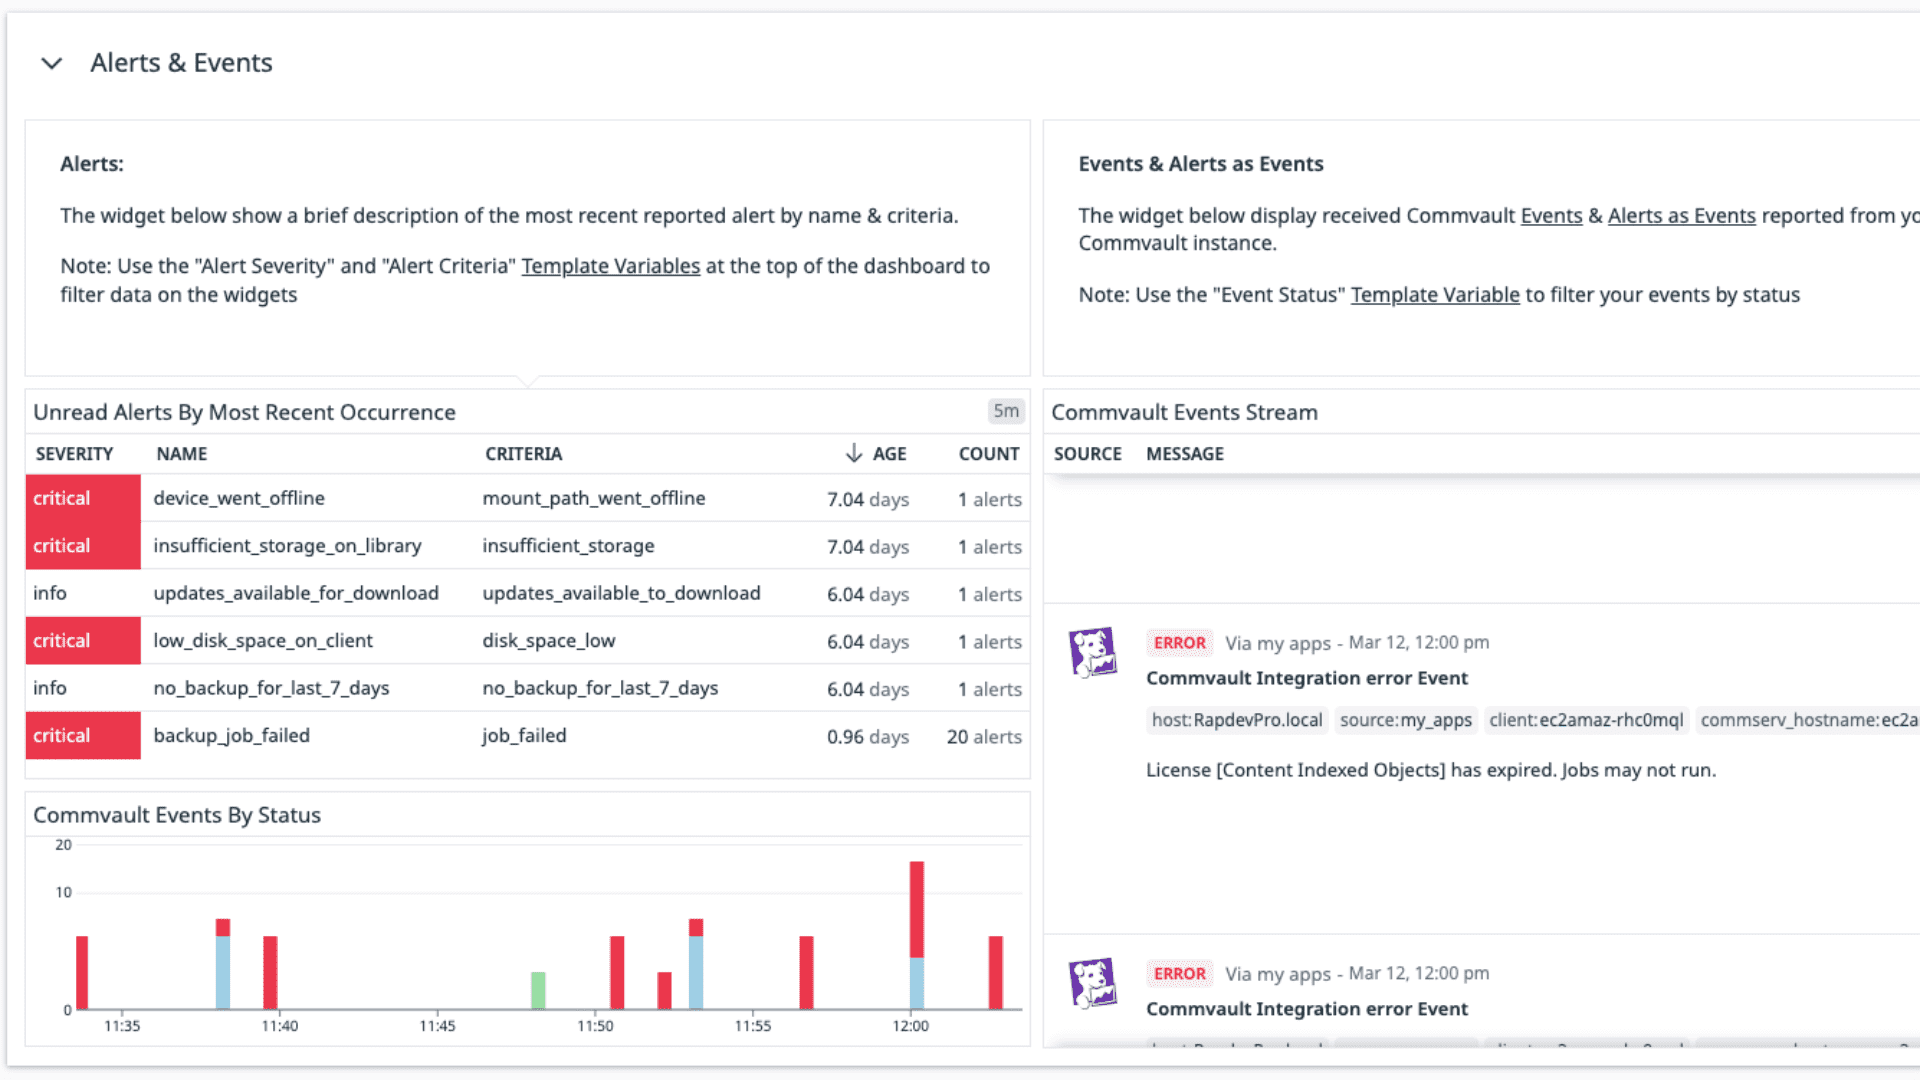Sort by the AGE column arrow icon
This screenshot has height=1080, width=1920.
(853, 453)
